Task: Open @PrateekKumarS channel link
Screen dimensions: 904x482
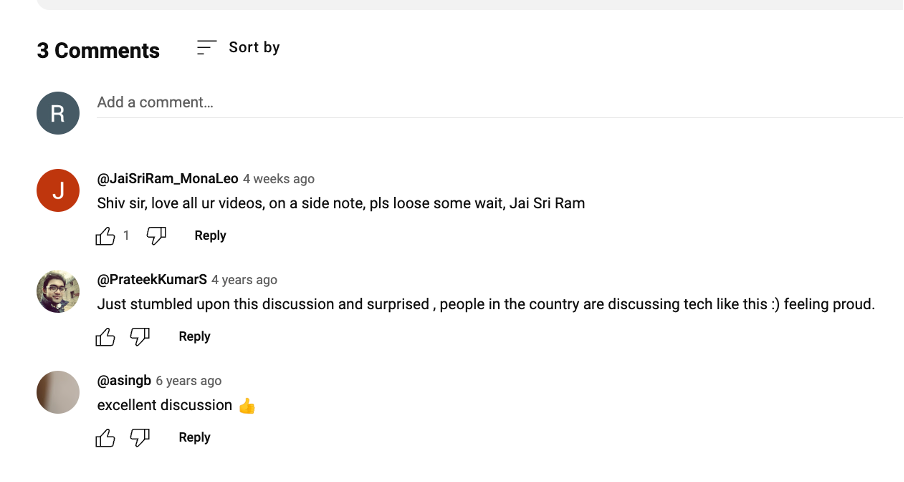Action: (x=152, y=280)
